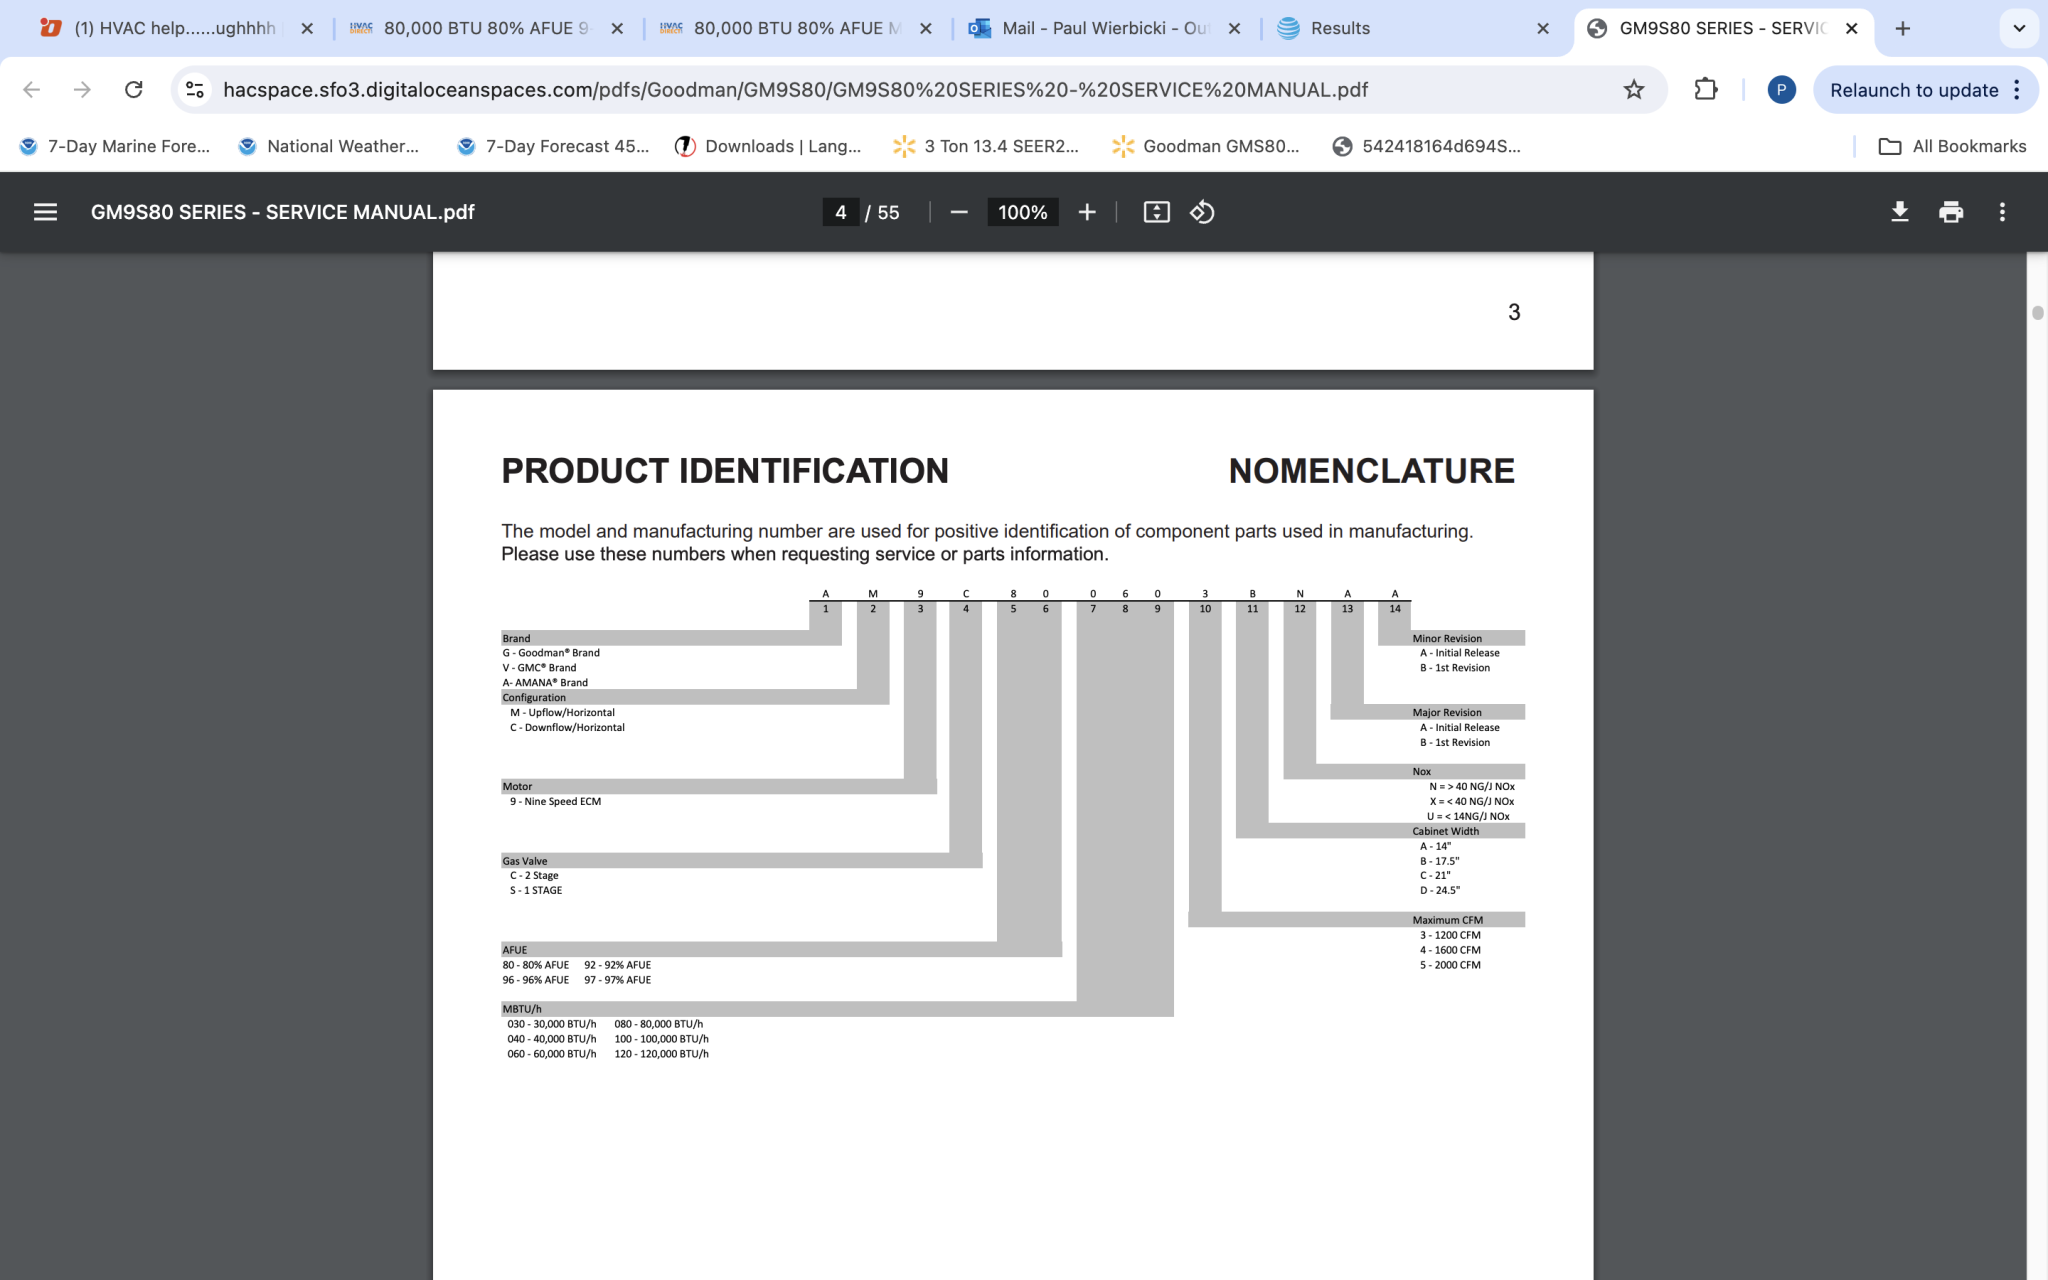Screen dimensions: 2048x1280
Task: Reload the current page
Action: 133,90
